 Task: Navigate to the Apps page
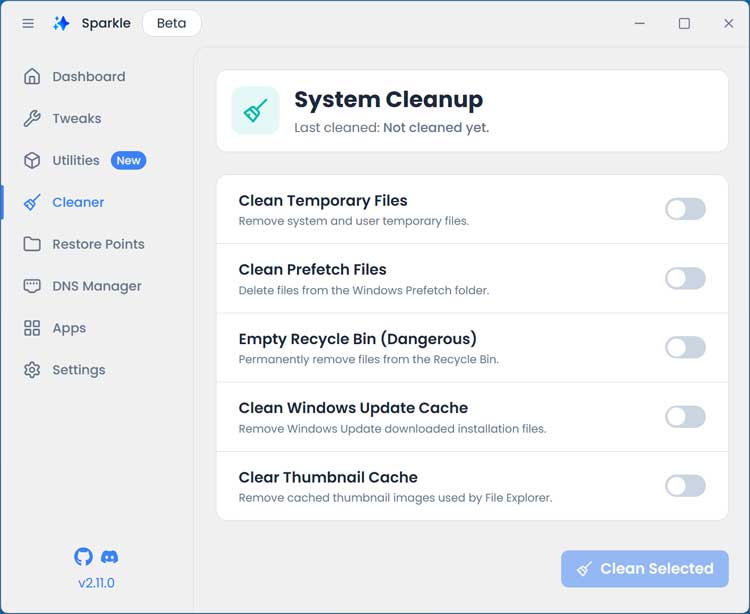pos(69,328)
